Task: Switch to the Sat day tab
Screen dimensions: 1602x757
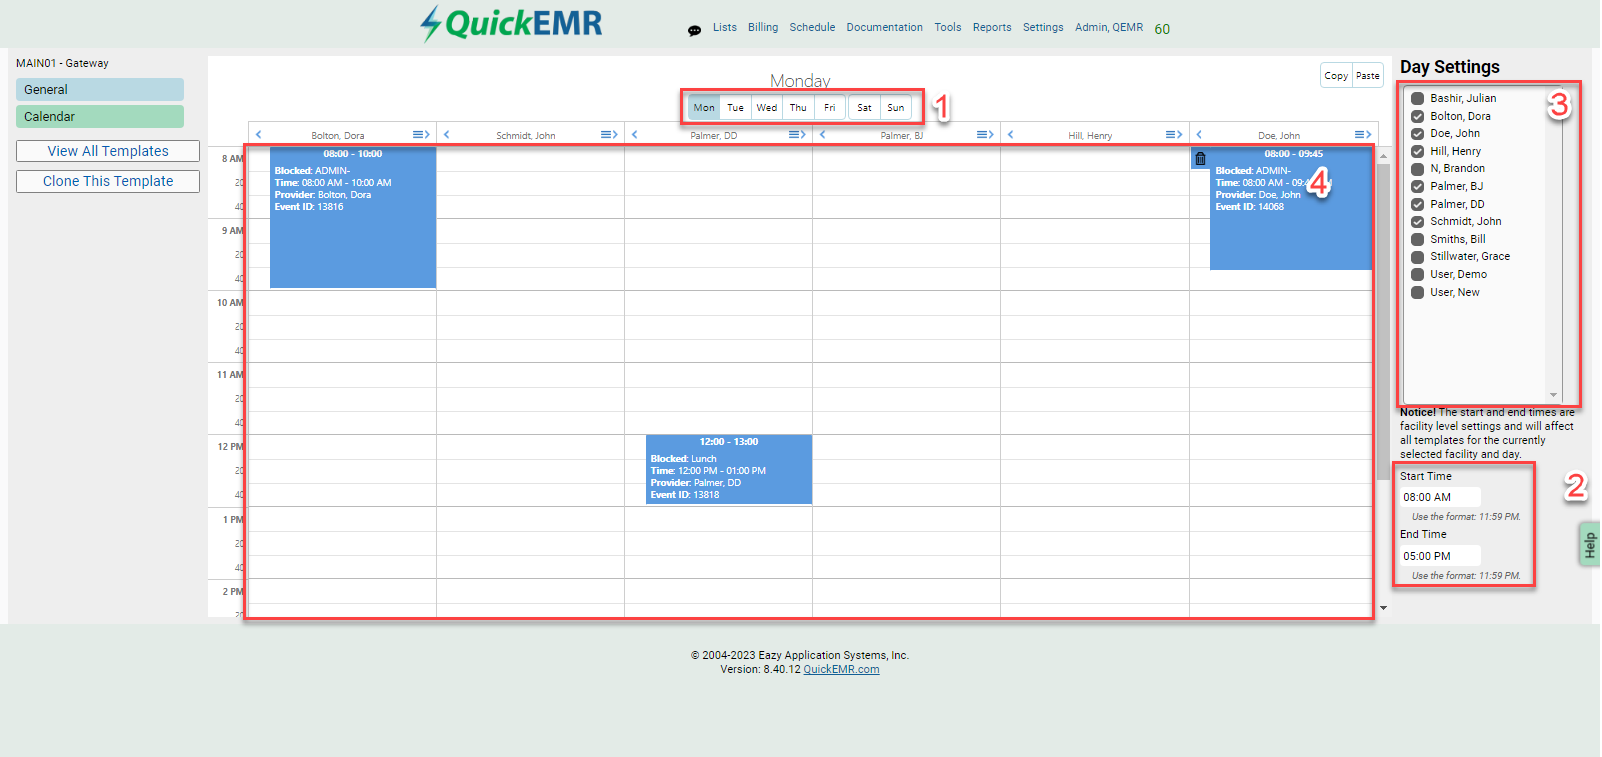Action: click(864, 107)
